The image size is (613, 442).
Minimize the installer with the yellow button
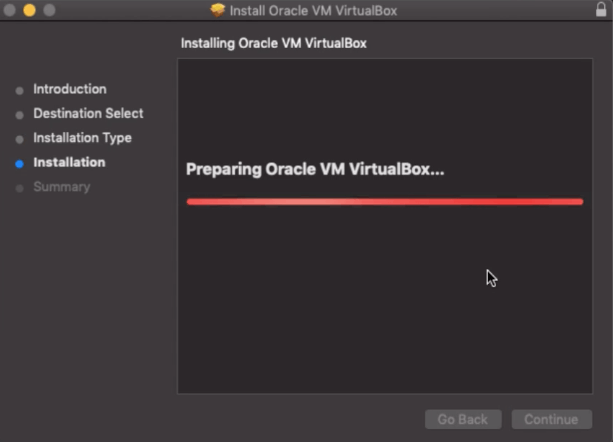click(x=29, y=10)
